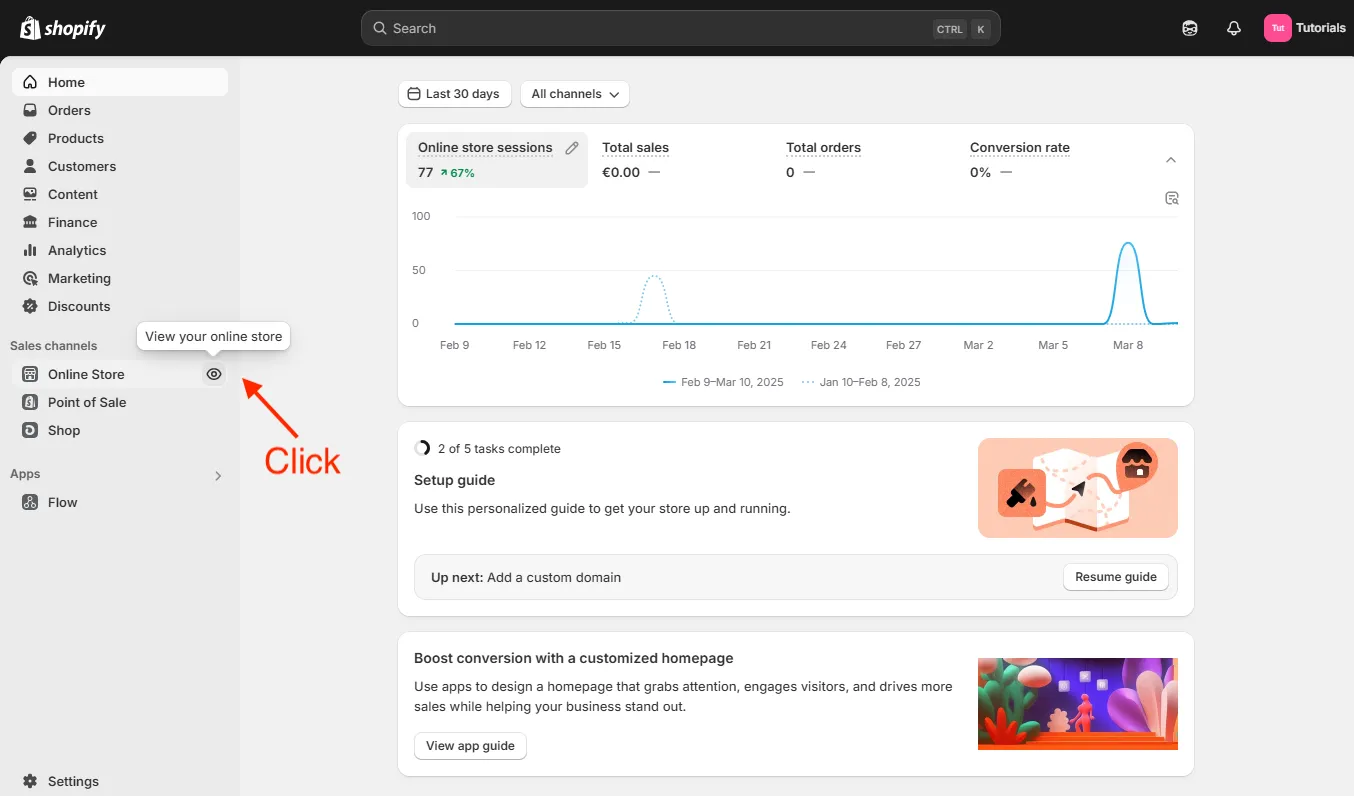Open the All channels dropdown
The height and width of the screenshot is (796, 1354).
click(x=574, y=93)
